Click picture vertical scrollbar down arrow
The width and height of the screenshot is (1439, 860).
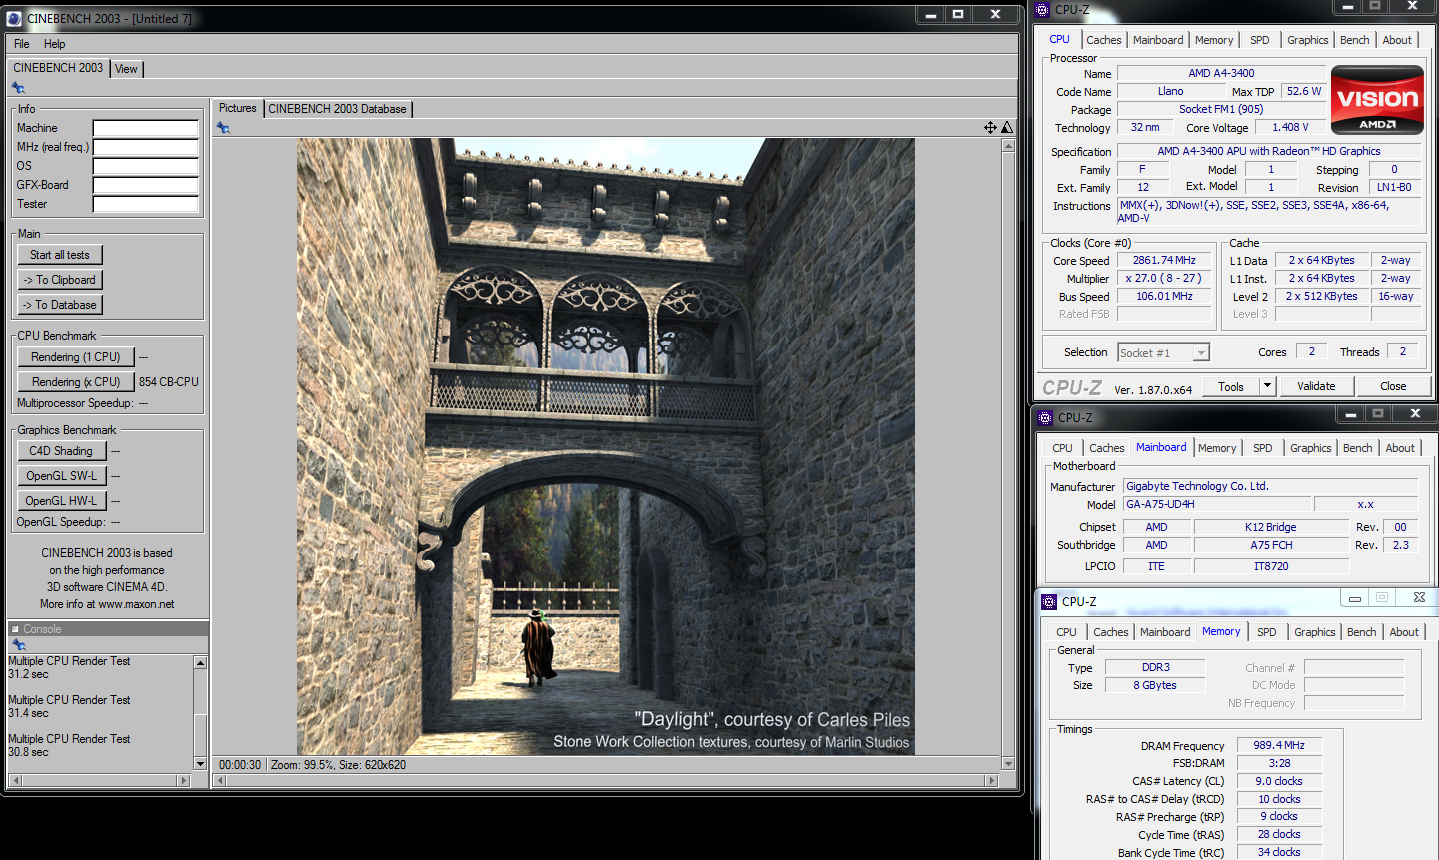coord(1008,764)
